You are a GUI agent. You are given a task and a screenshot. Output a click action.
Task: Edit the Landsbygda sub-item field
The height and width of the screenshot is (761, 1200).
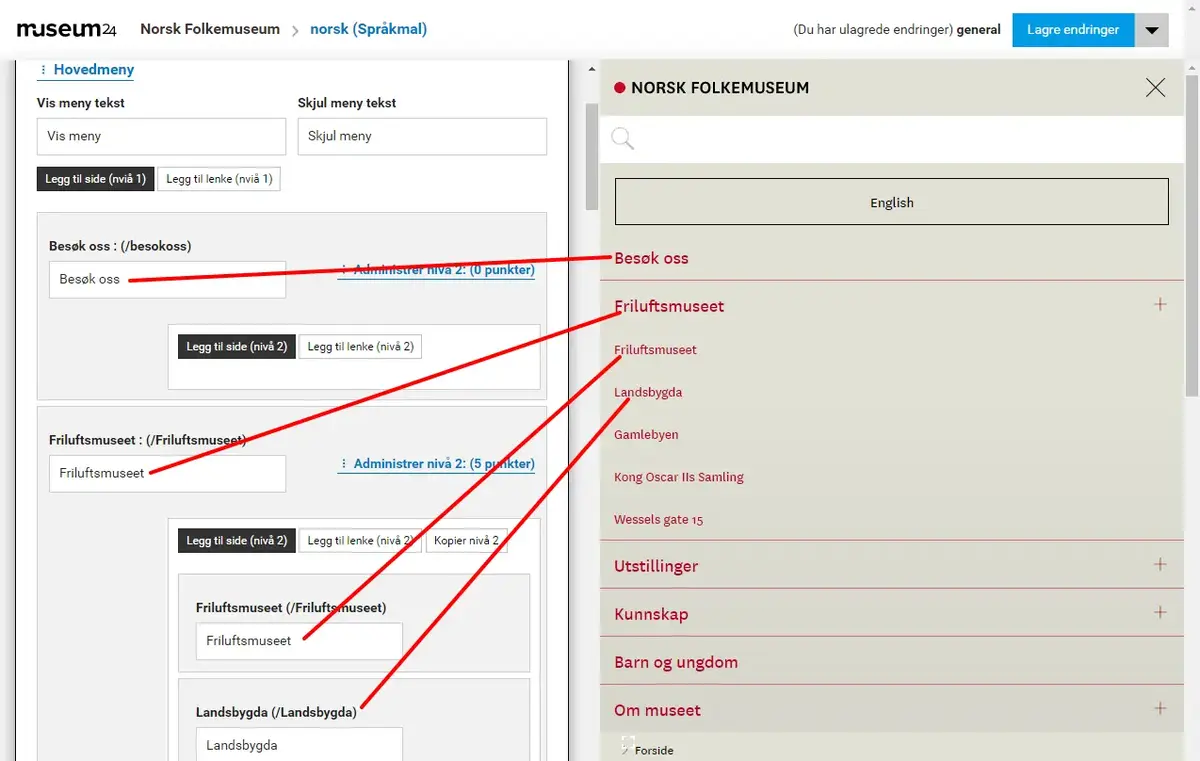299,745
